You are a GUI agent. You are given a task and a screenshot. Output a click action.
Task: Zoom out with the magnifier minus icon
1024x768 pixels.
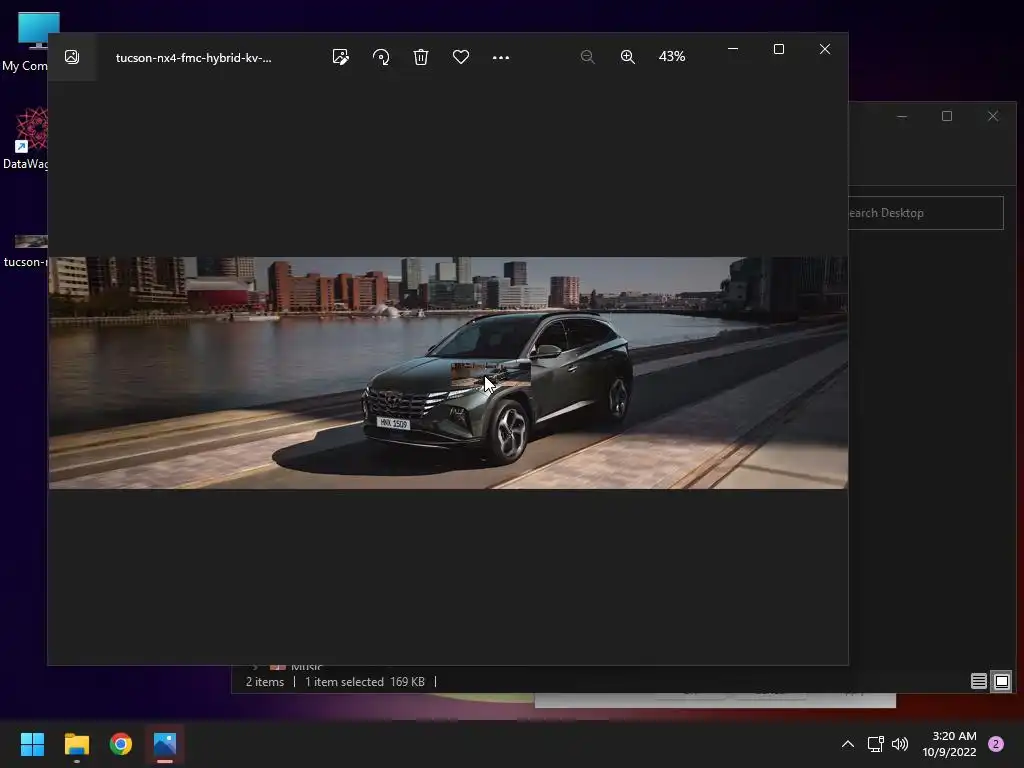tap(587, 57)
